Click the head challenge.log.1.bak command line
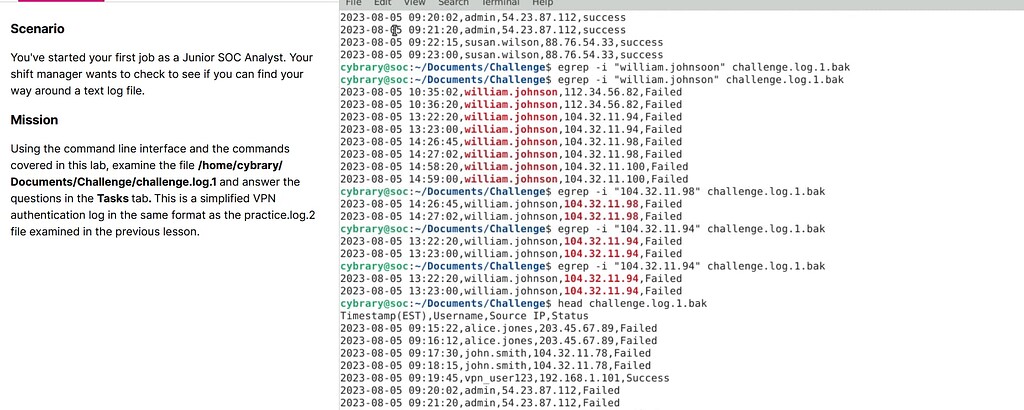Screen dimensions: 1024x410 click(x=524, y=304)
